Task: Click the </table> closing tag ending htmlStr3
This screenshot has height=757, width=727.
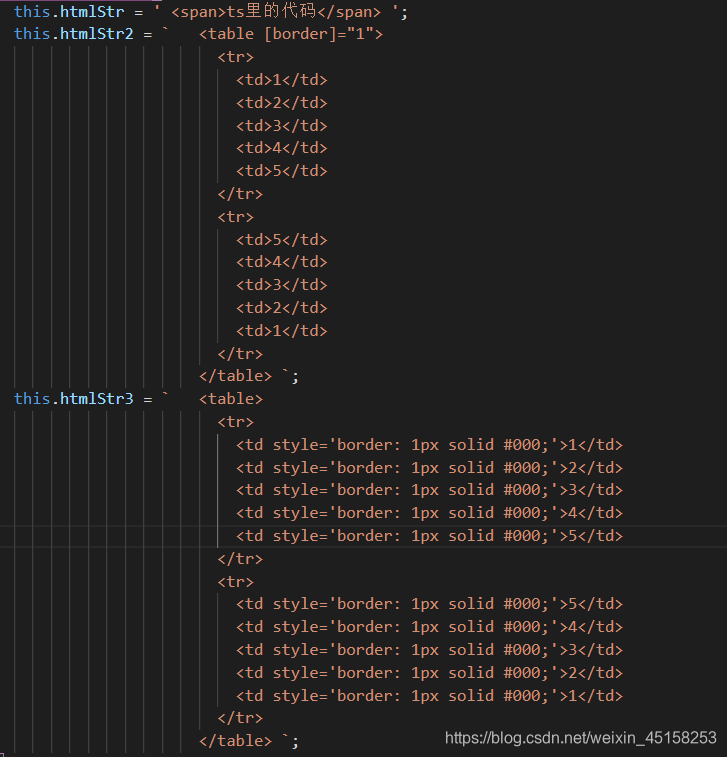Action: [x=236, y=741]
